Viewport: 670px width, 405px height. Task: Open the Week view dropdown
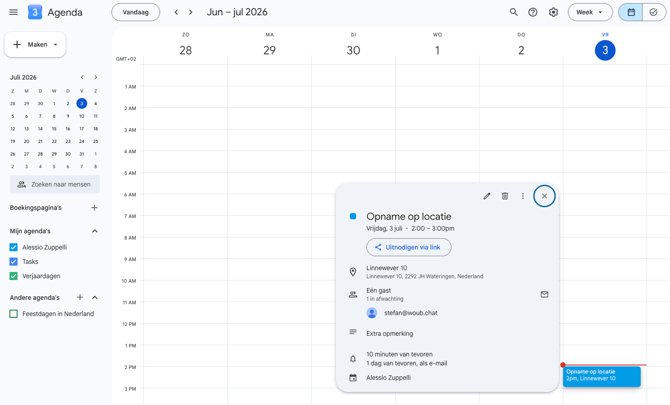[x=590, y=12]
